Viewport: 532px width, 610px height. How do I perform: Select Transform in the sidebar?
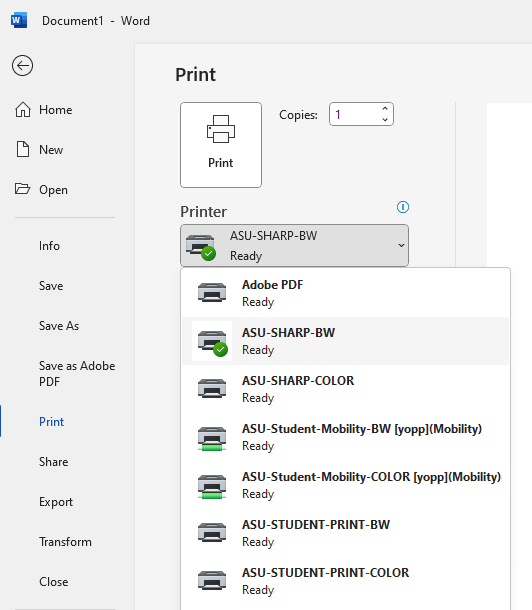point(65,542)
